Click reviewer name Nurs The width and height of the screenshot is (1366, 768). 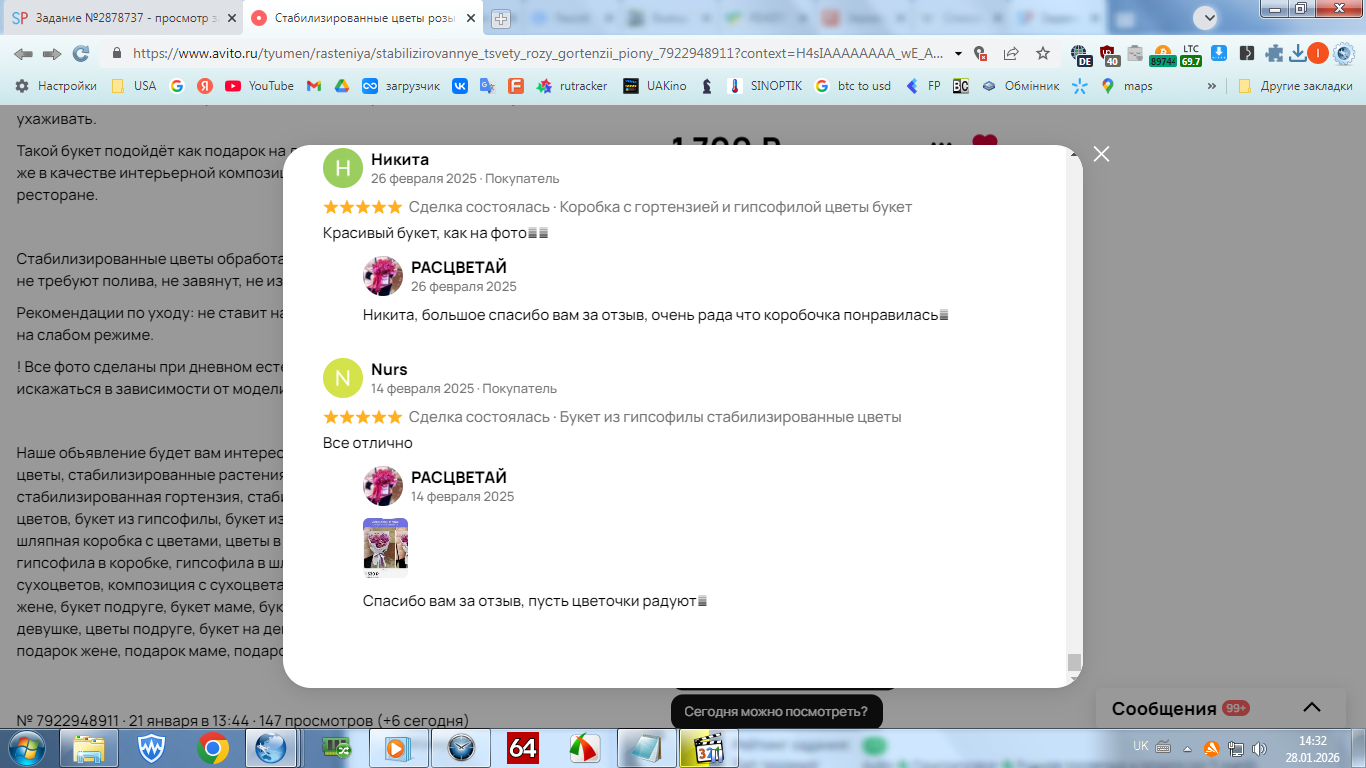389,369
